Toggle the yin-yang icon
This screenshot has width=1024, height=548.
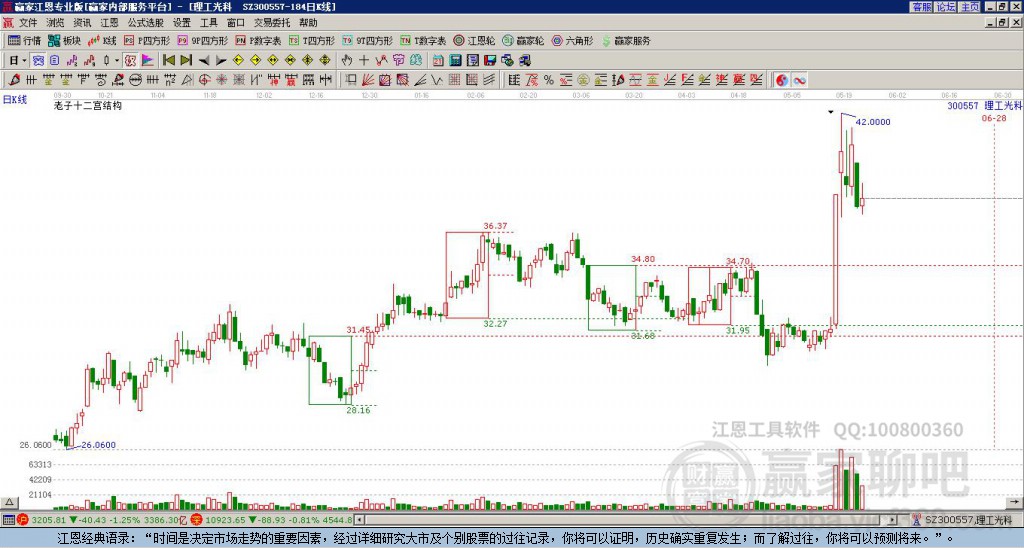782,80
